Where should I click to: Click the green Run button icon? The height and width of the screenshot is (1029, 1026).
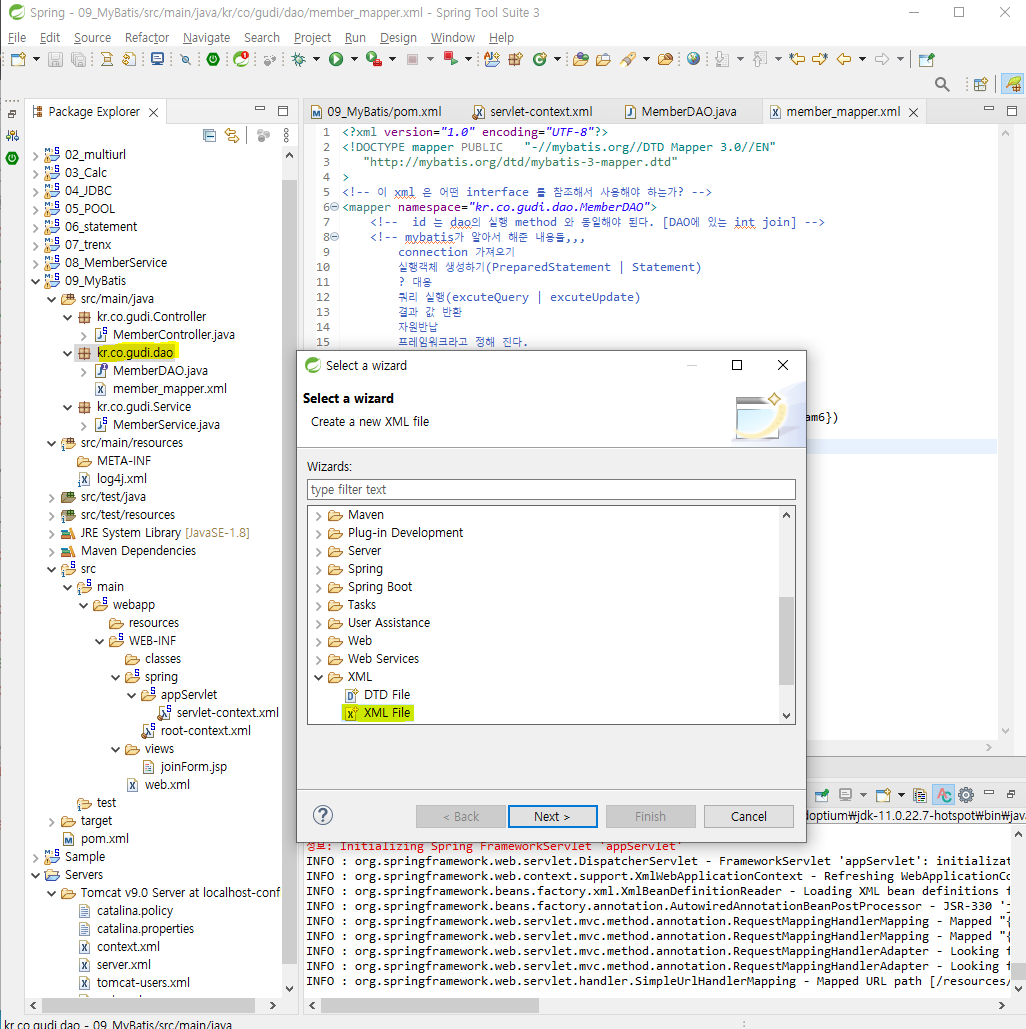point(336,60)
